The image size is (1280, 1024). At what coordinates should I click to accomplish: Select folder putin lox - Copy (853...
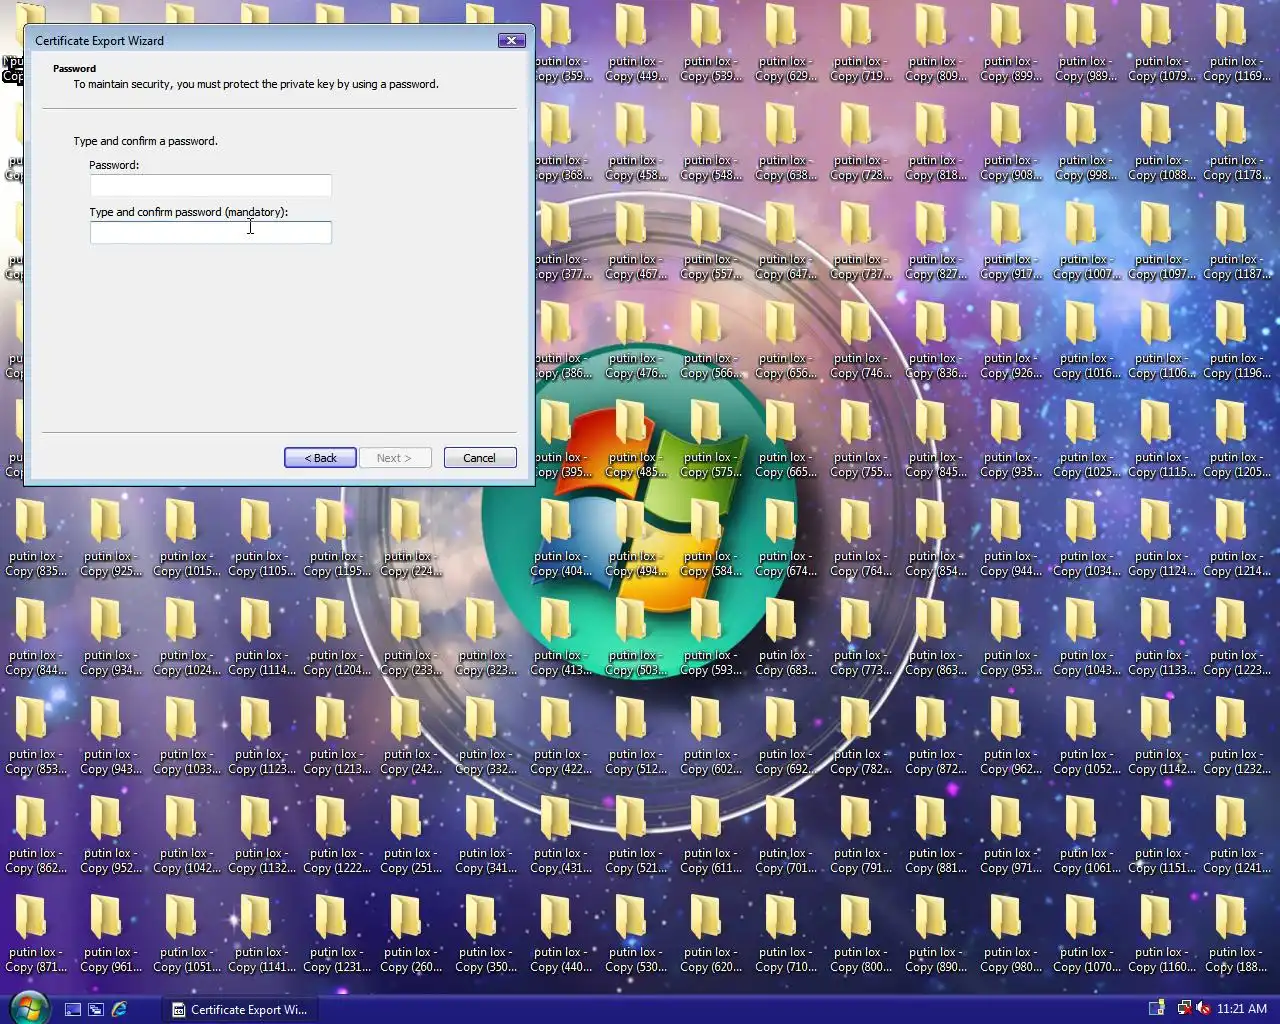point(36,737)
